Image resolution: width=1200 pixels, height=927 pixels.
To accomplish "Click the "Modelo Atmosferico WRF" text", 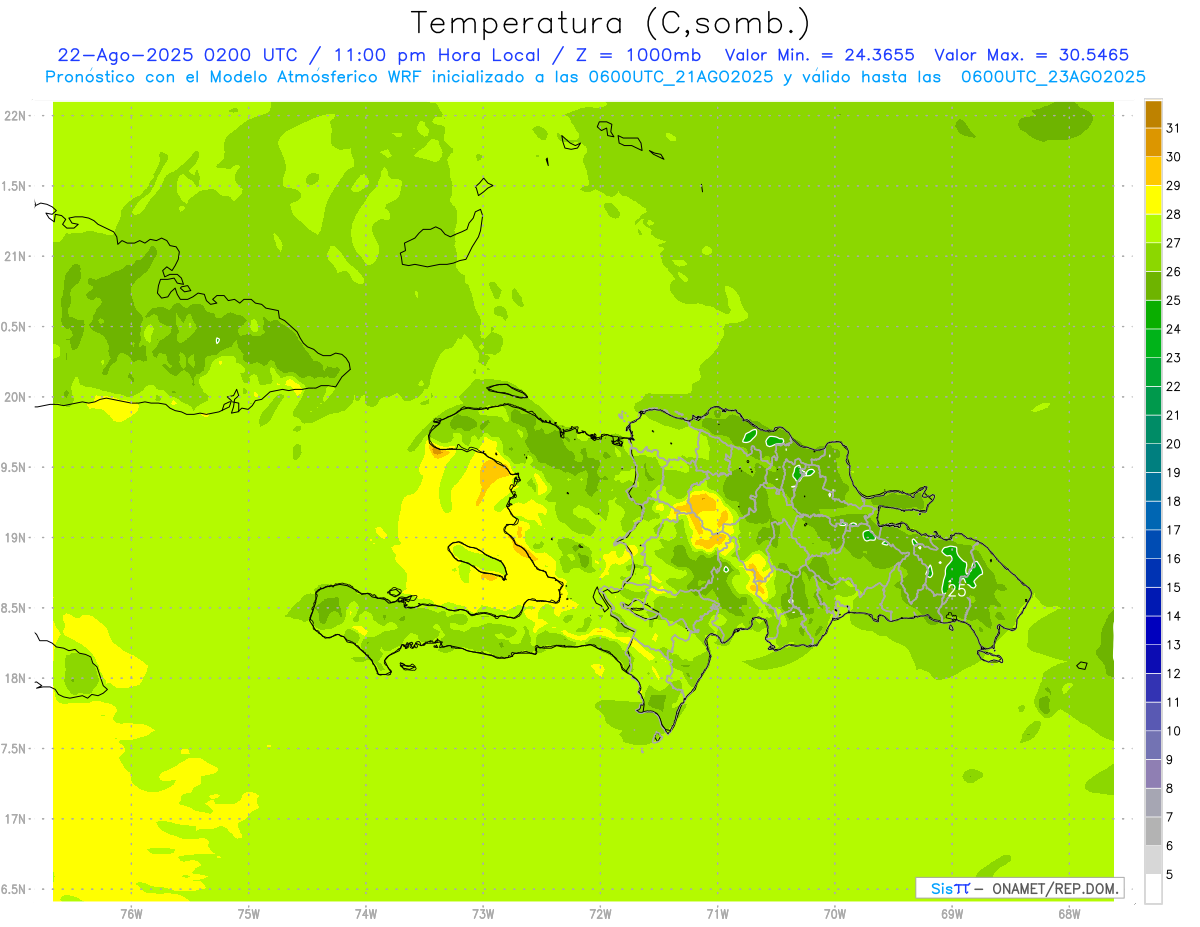I will click(x=316, y=77).
